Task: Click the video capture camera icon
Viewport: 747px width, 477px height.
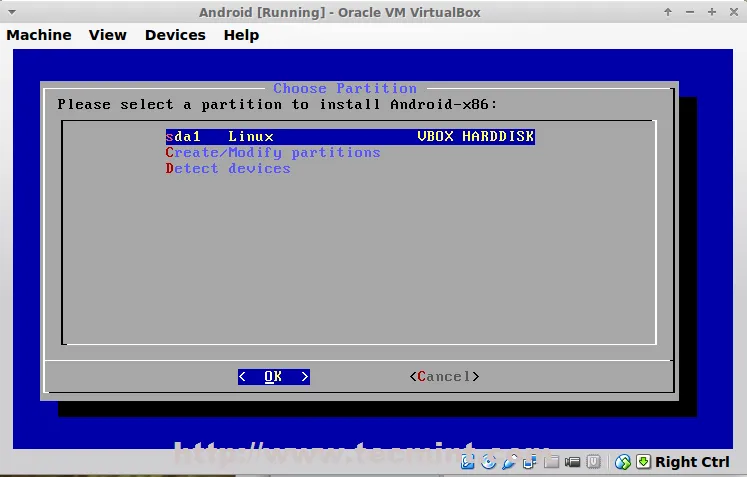Action: 572,462
